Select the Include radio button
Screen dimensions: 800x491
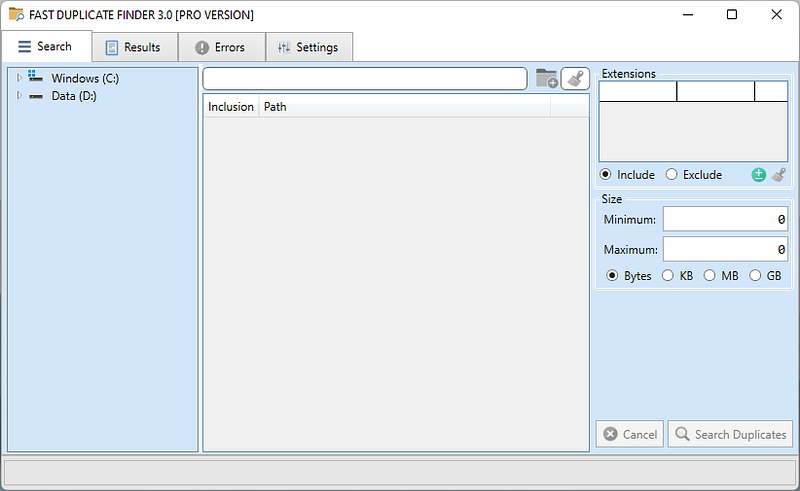coord(605,175)
